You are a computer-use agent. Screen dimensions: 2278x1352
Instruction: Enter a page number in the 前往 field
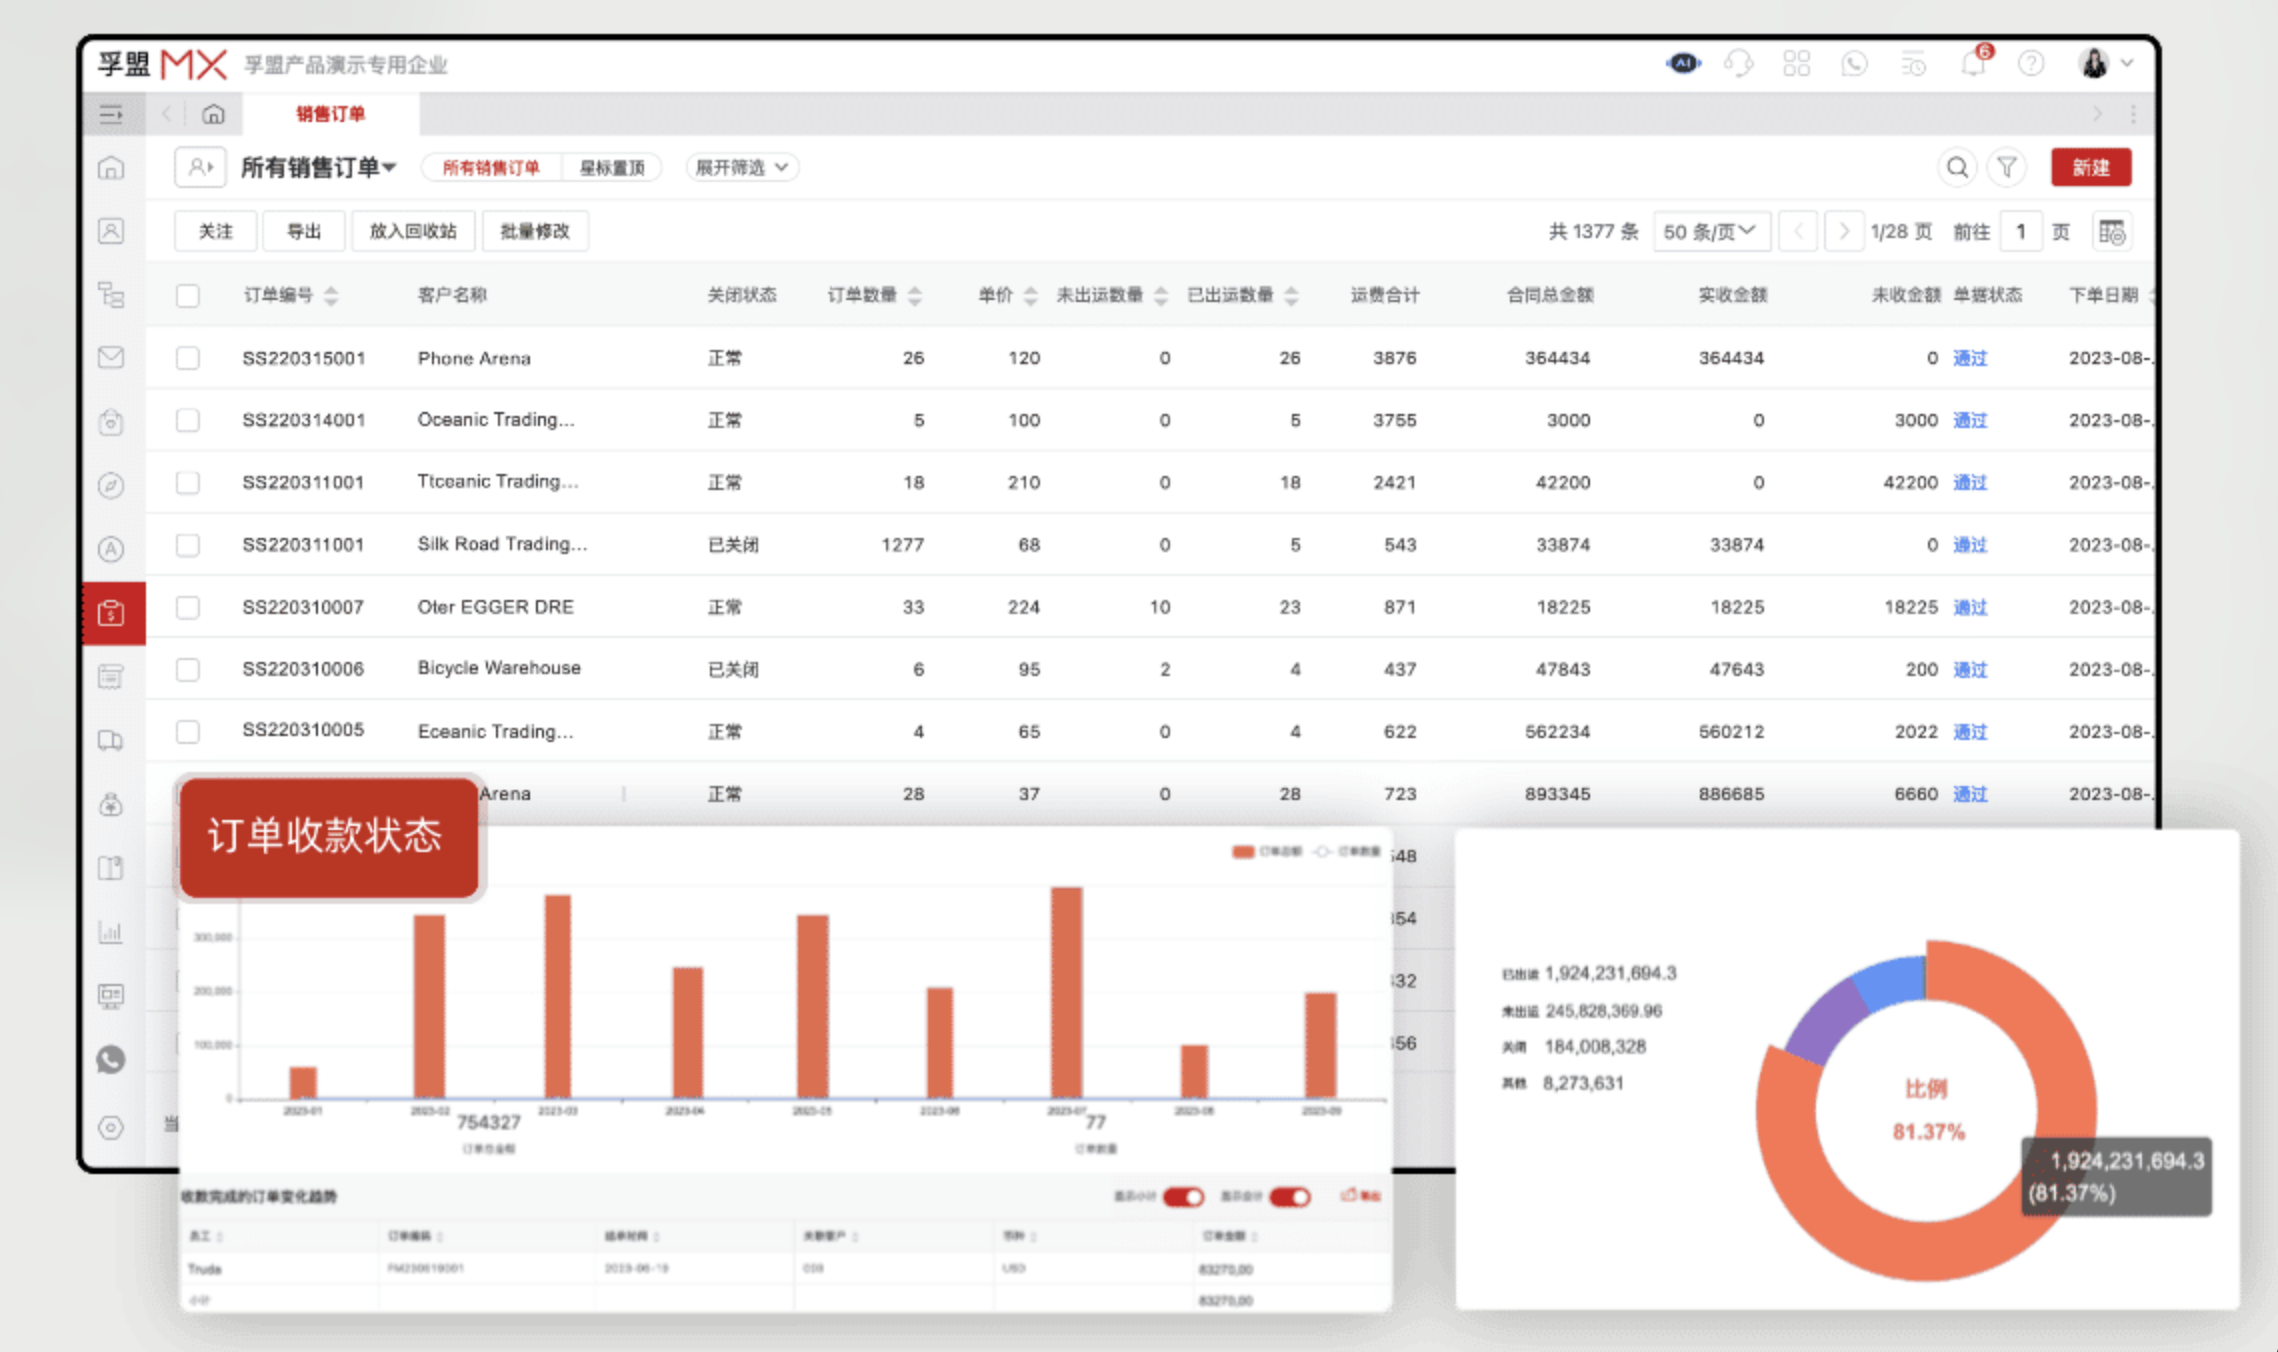point(2021,231)
